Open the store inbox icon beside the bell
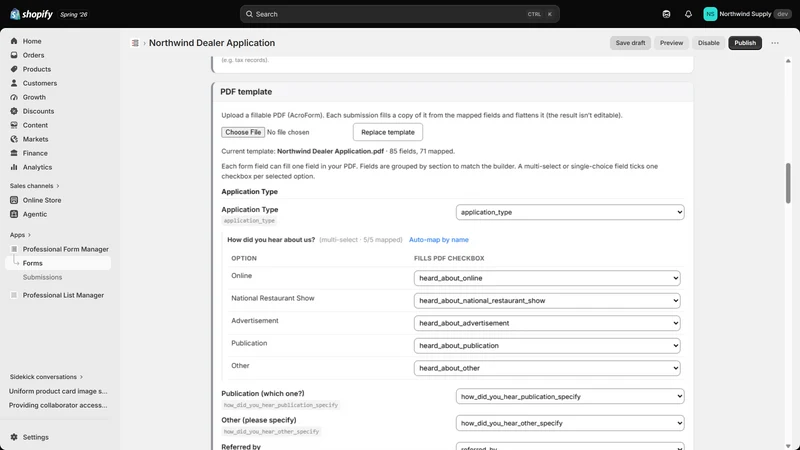The height and width of the screenshot is (450, 800). click(x=666, y=14)
